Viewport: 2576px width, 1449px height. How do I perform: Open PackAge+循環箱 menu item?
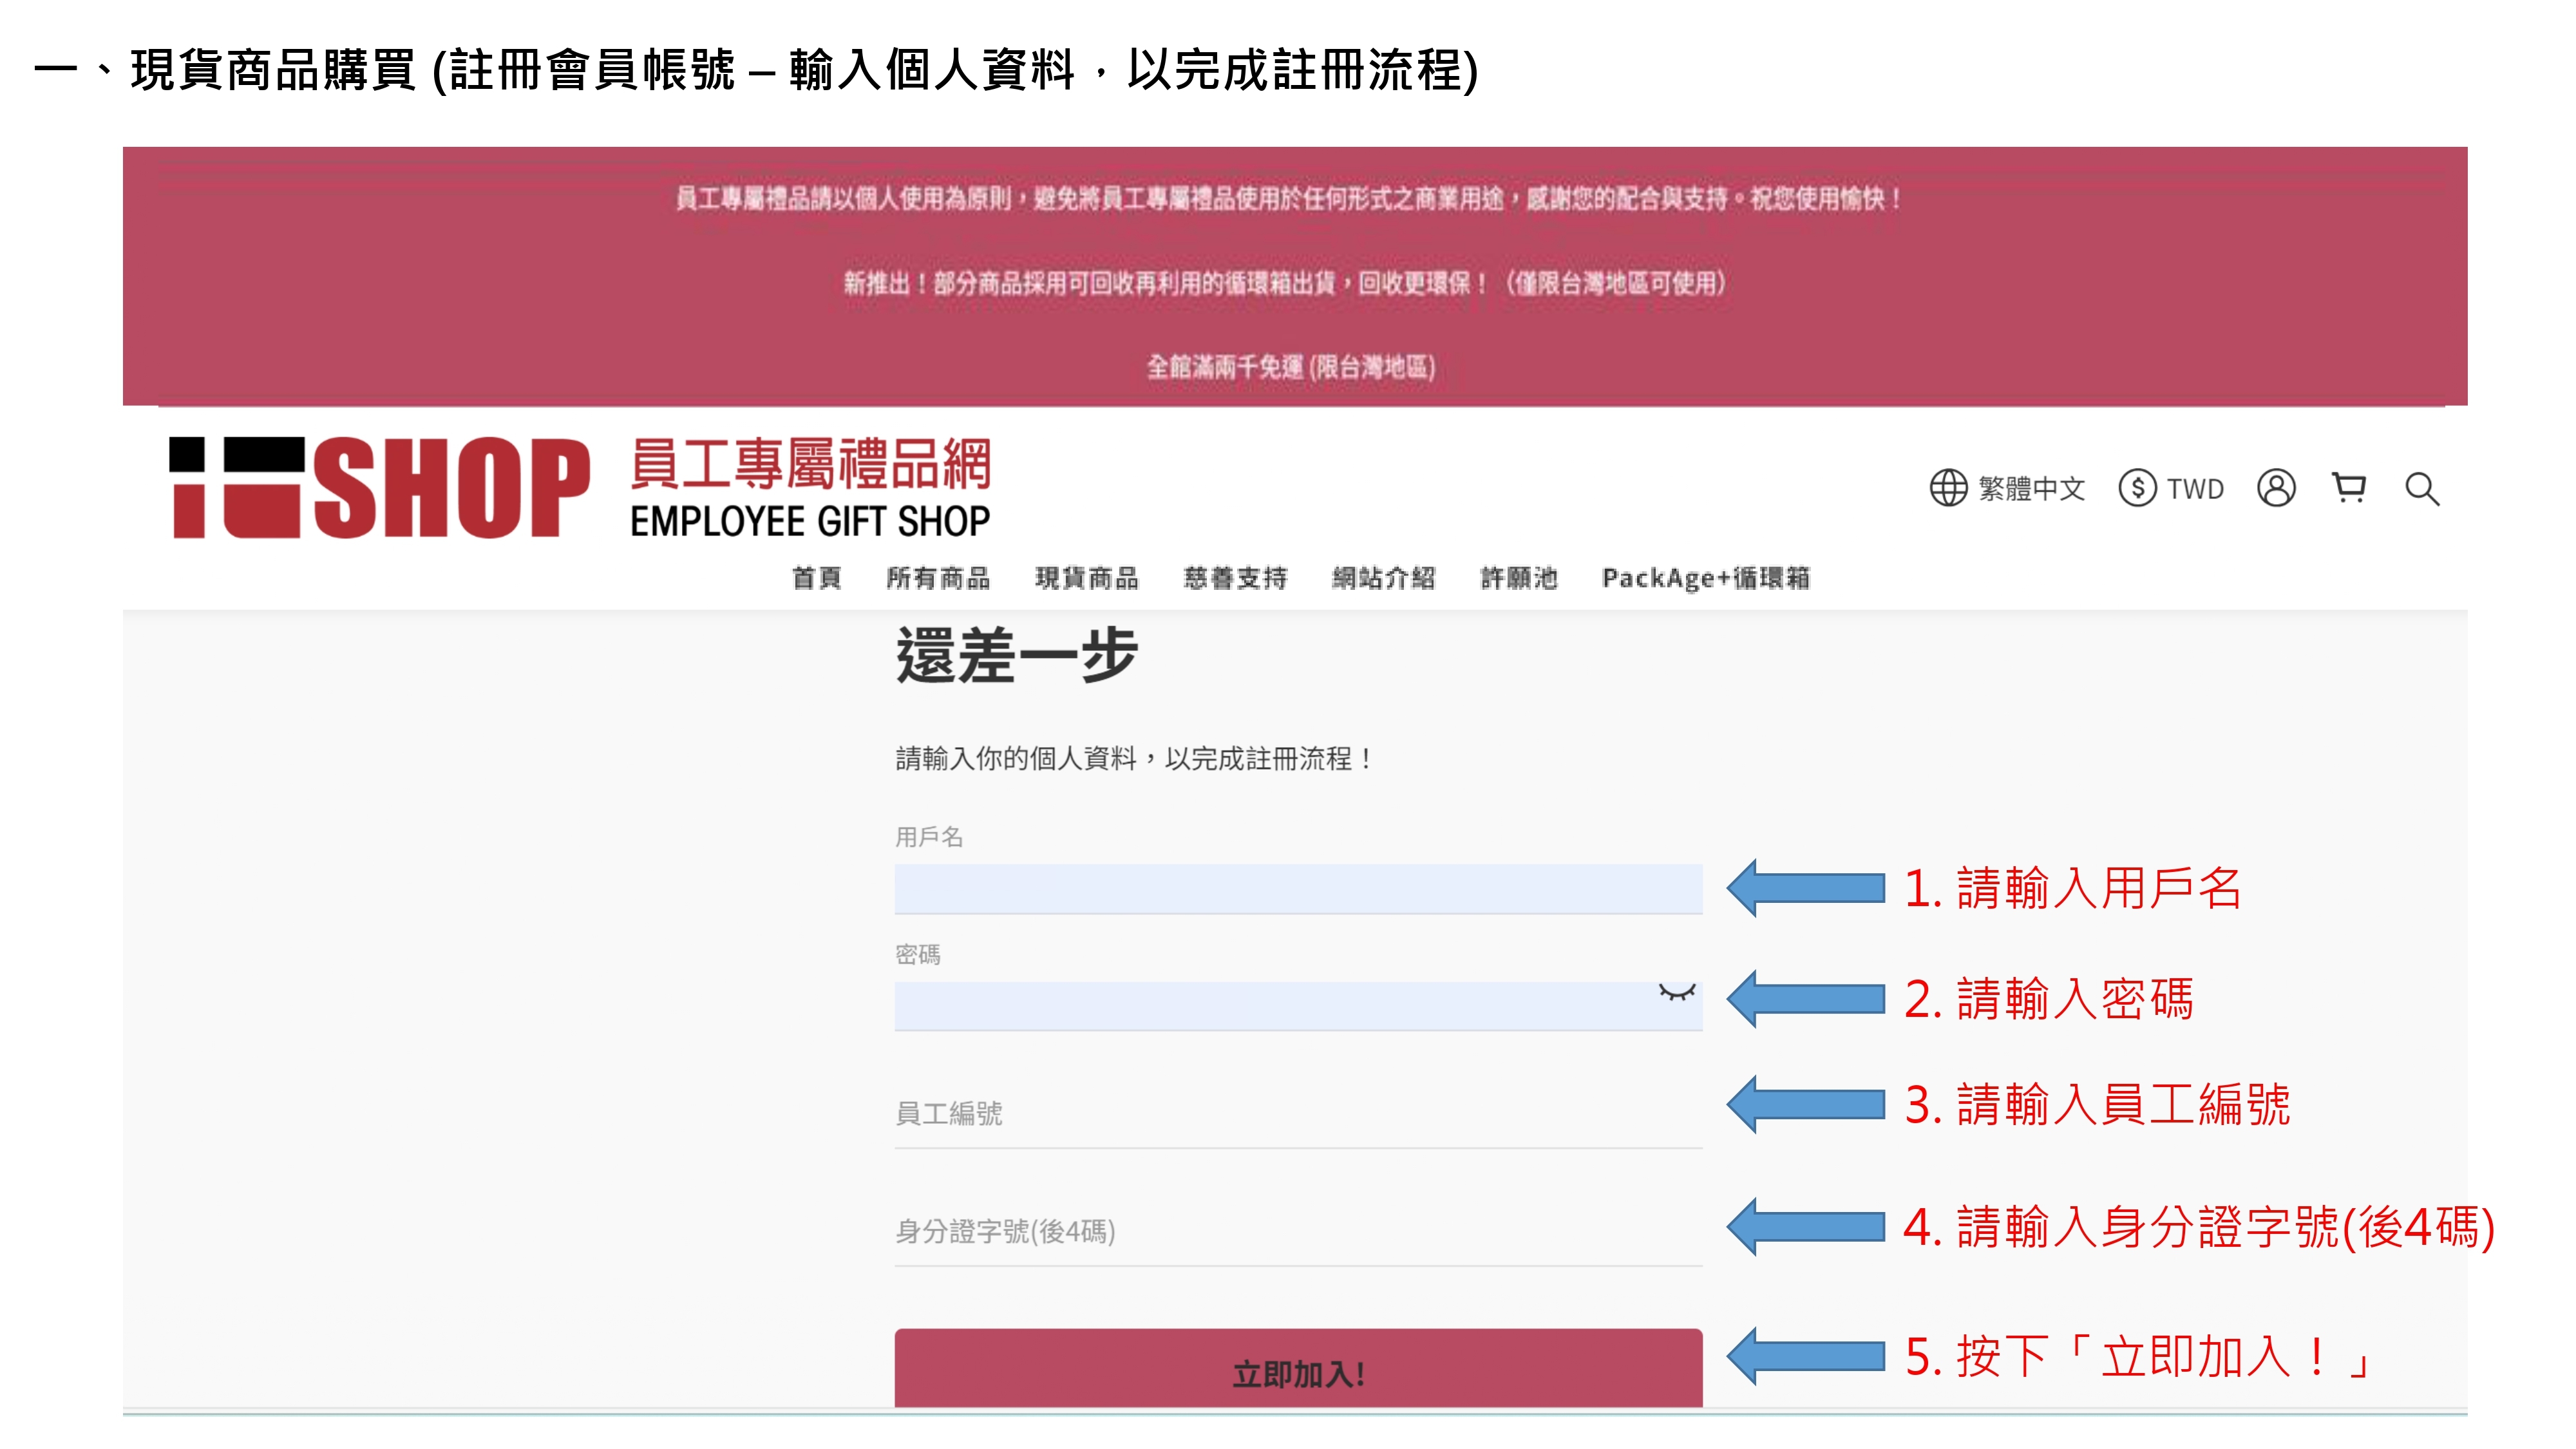[x=1706, y=578]
